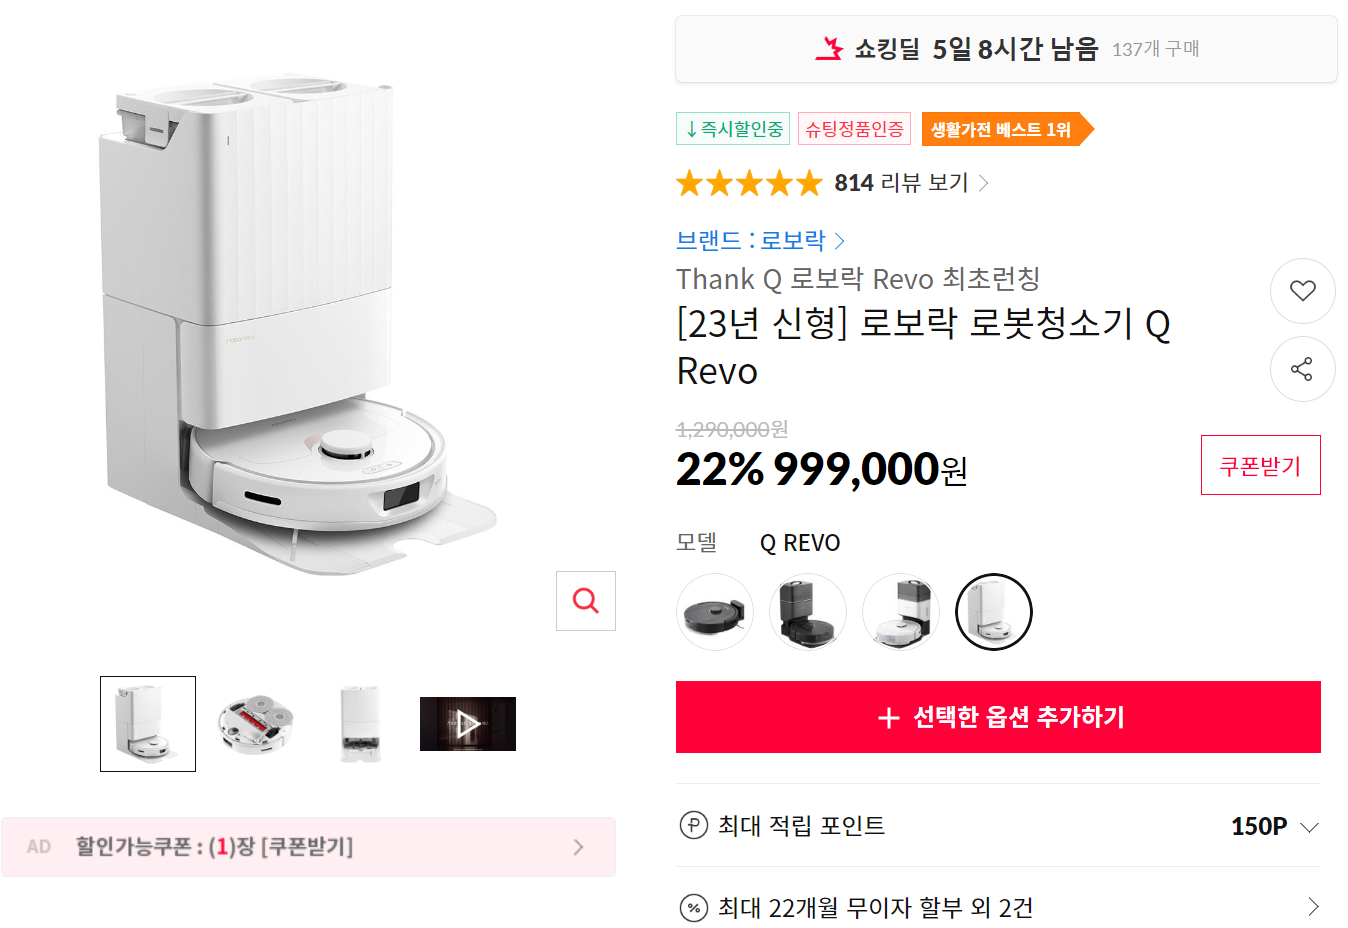Click the percent icon beside installment info
This screenshot has width=1348, height=928.
(x=694, y=908)
